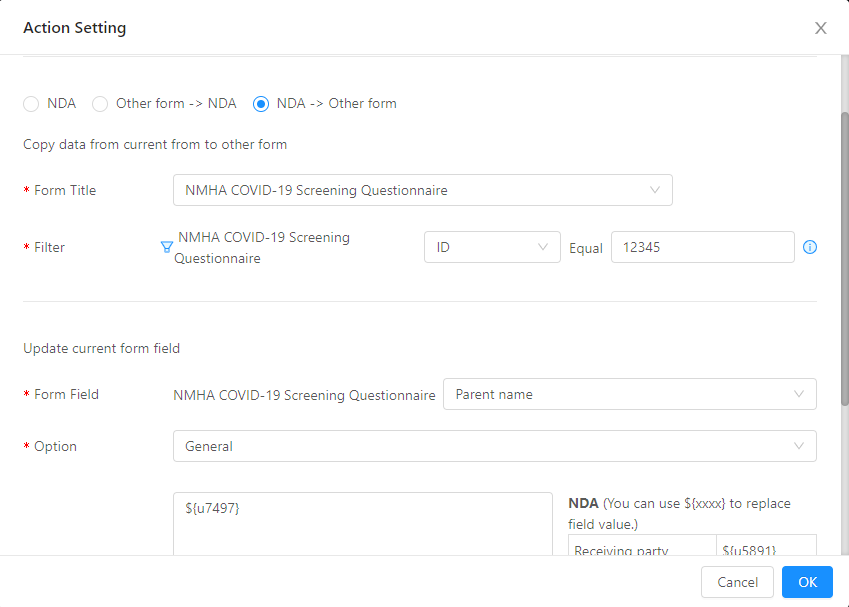Click the General dropdown chevron arrow
This screenshot has width=849, height=607.
pos(798,446)
